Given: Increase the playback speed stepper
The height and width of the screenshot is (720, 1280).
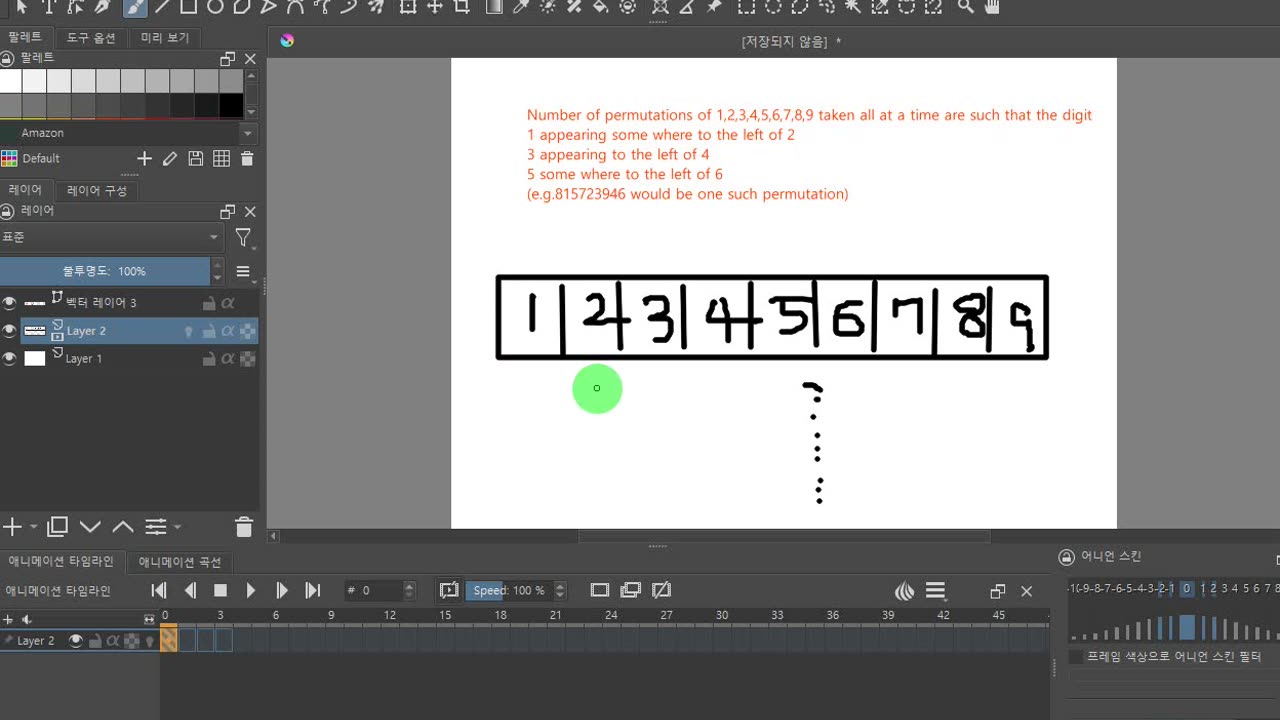Looking at the screenshot, I should coord(560,586).
